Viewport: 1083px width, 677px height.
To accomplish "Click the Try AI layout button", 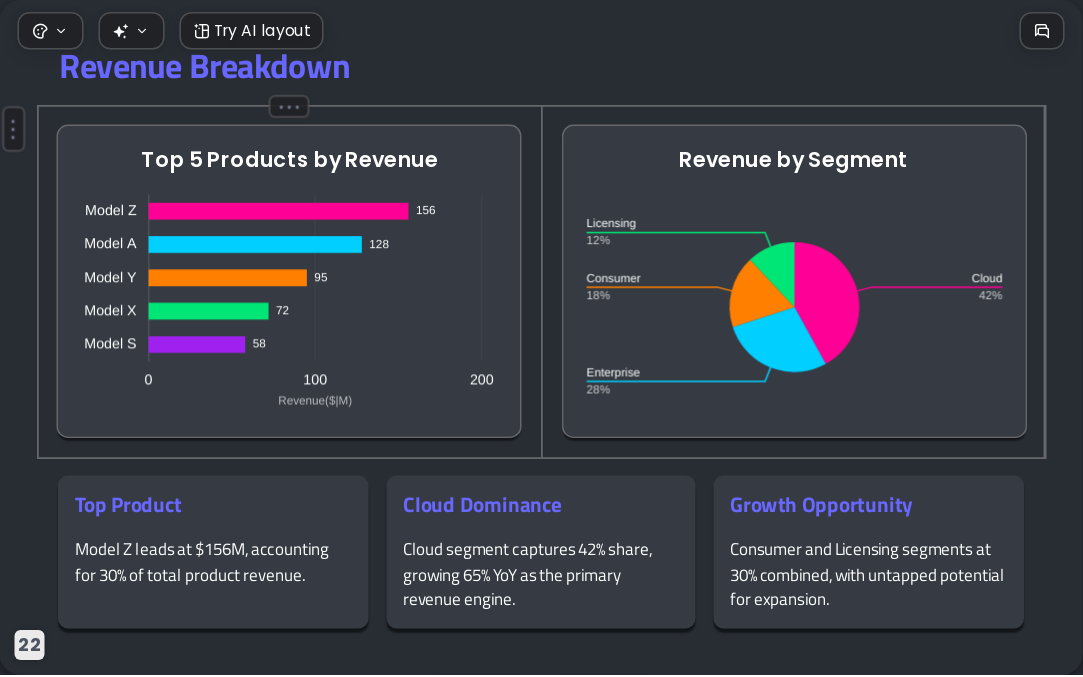I will tap(251, 31).
